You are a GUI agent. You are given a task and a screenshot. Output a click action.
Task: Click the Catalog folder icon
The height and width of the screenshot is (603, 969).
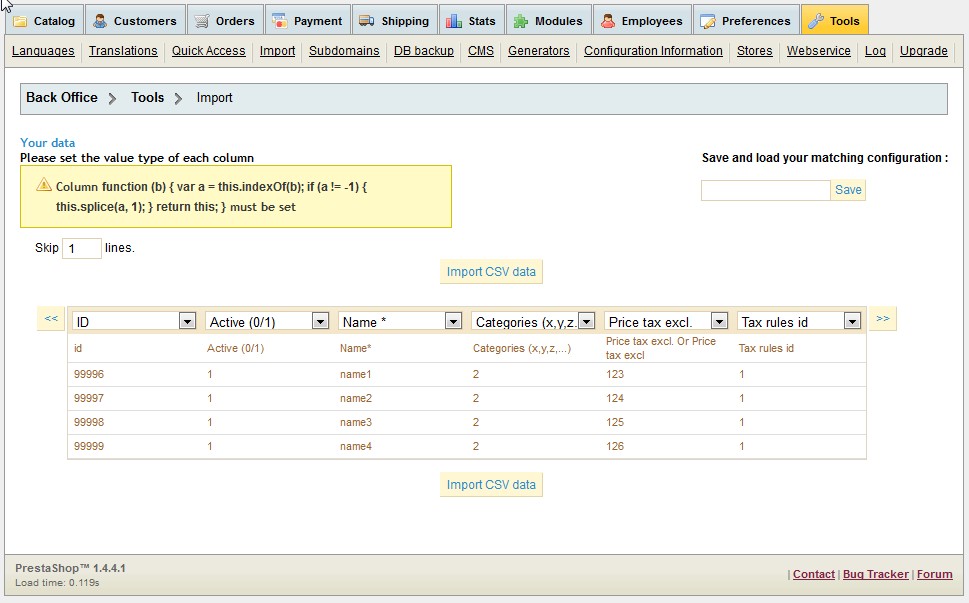(20, 21)
